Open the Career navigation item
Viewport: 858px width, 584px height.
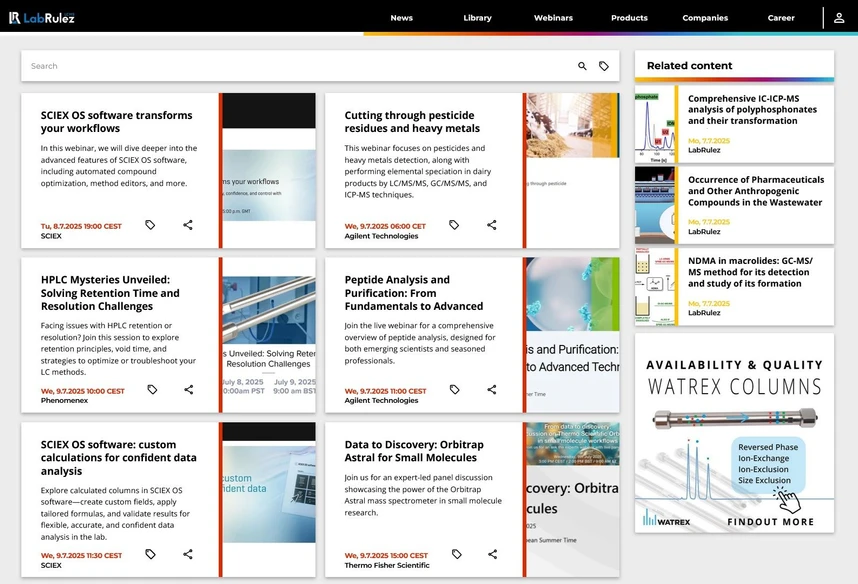point(781,18)
